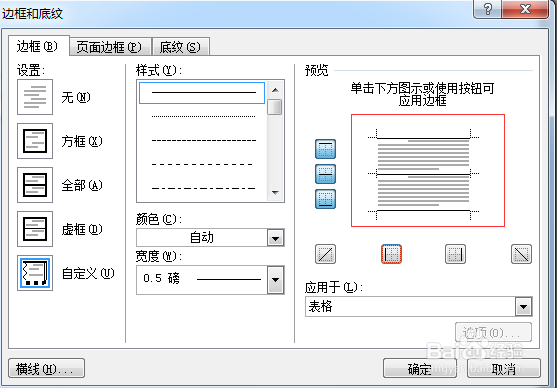Click the 自定义(U) label text
This screenshot has width=557, height=388.
[88, 273]
